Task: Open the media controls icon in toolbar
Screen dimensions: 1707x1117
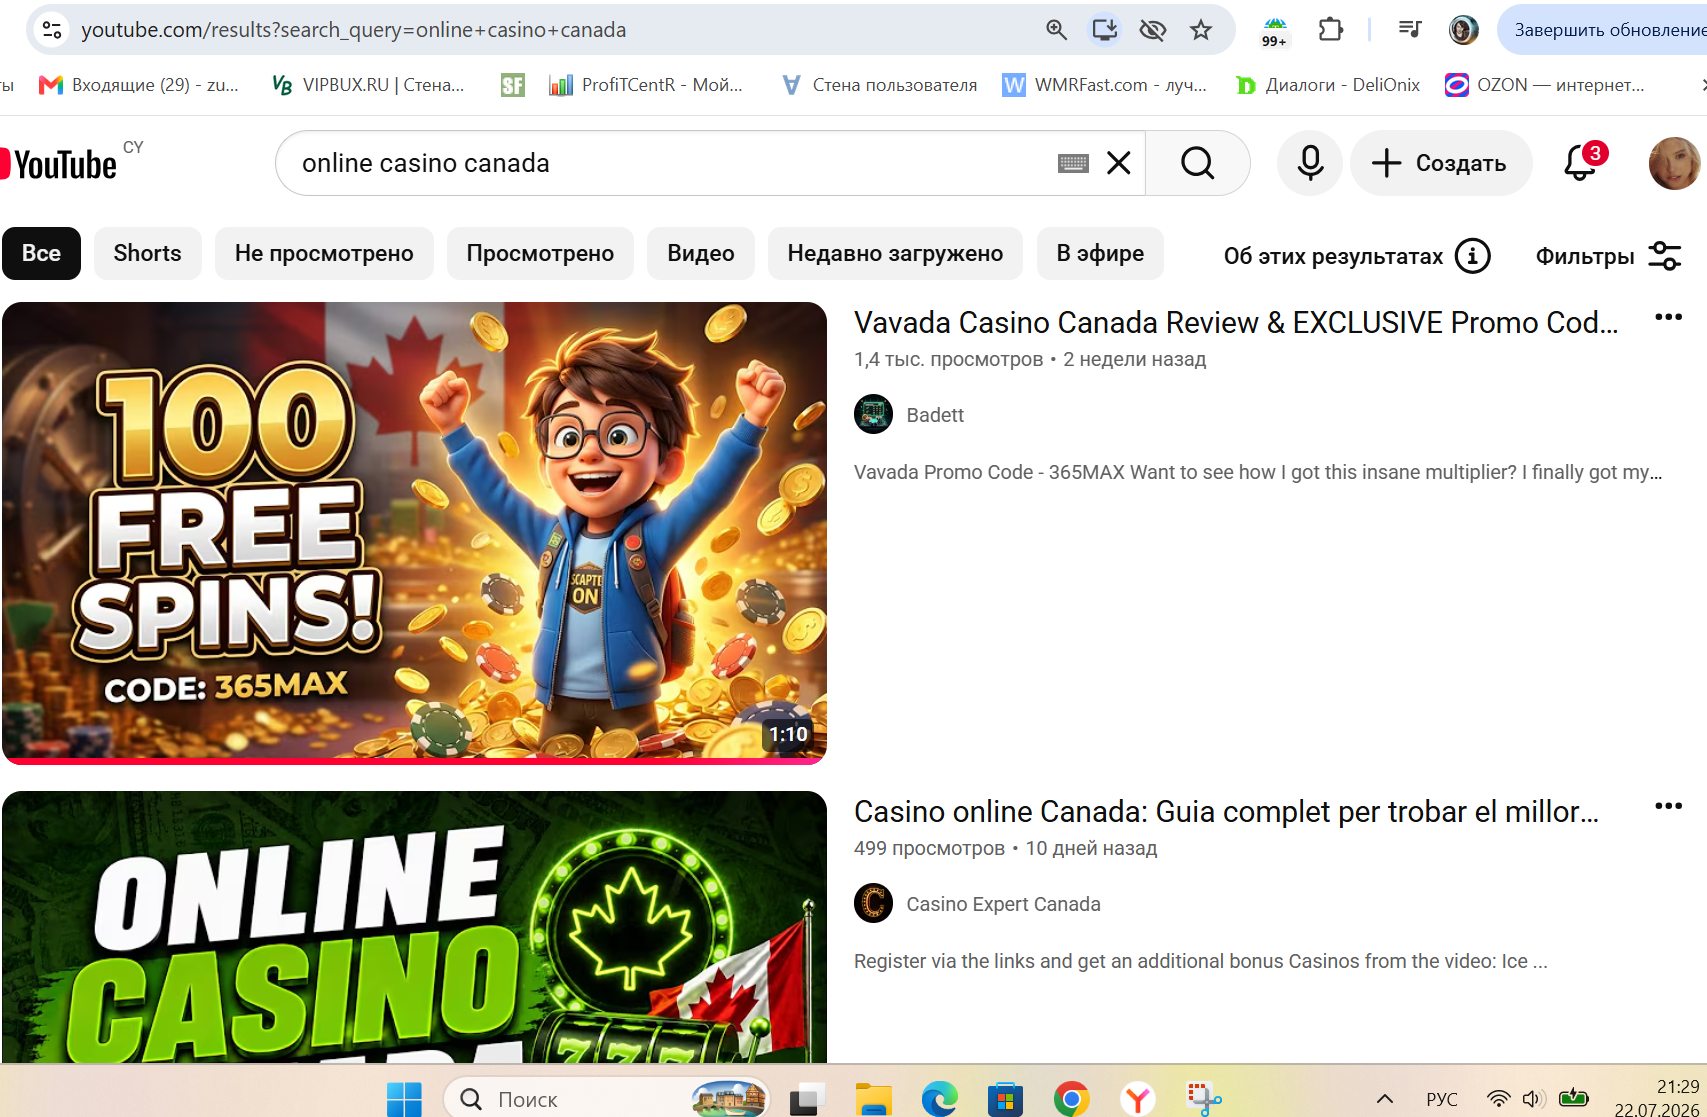Action: [1410, 30]
